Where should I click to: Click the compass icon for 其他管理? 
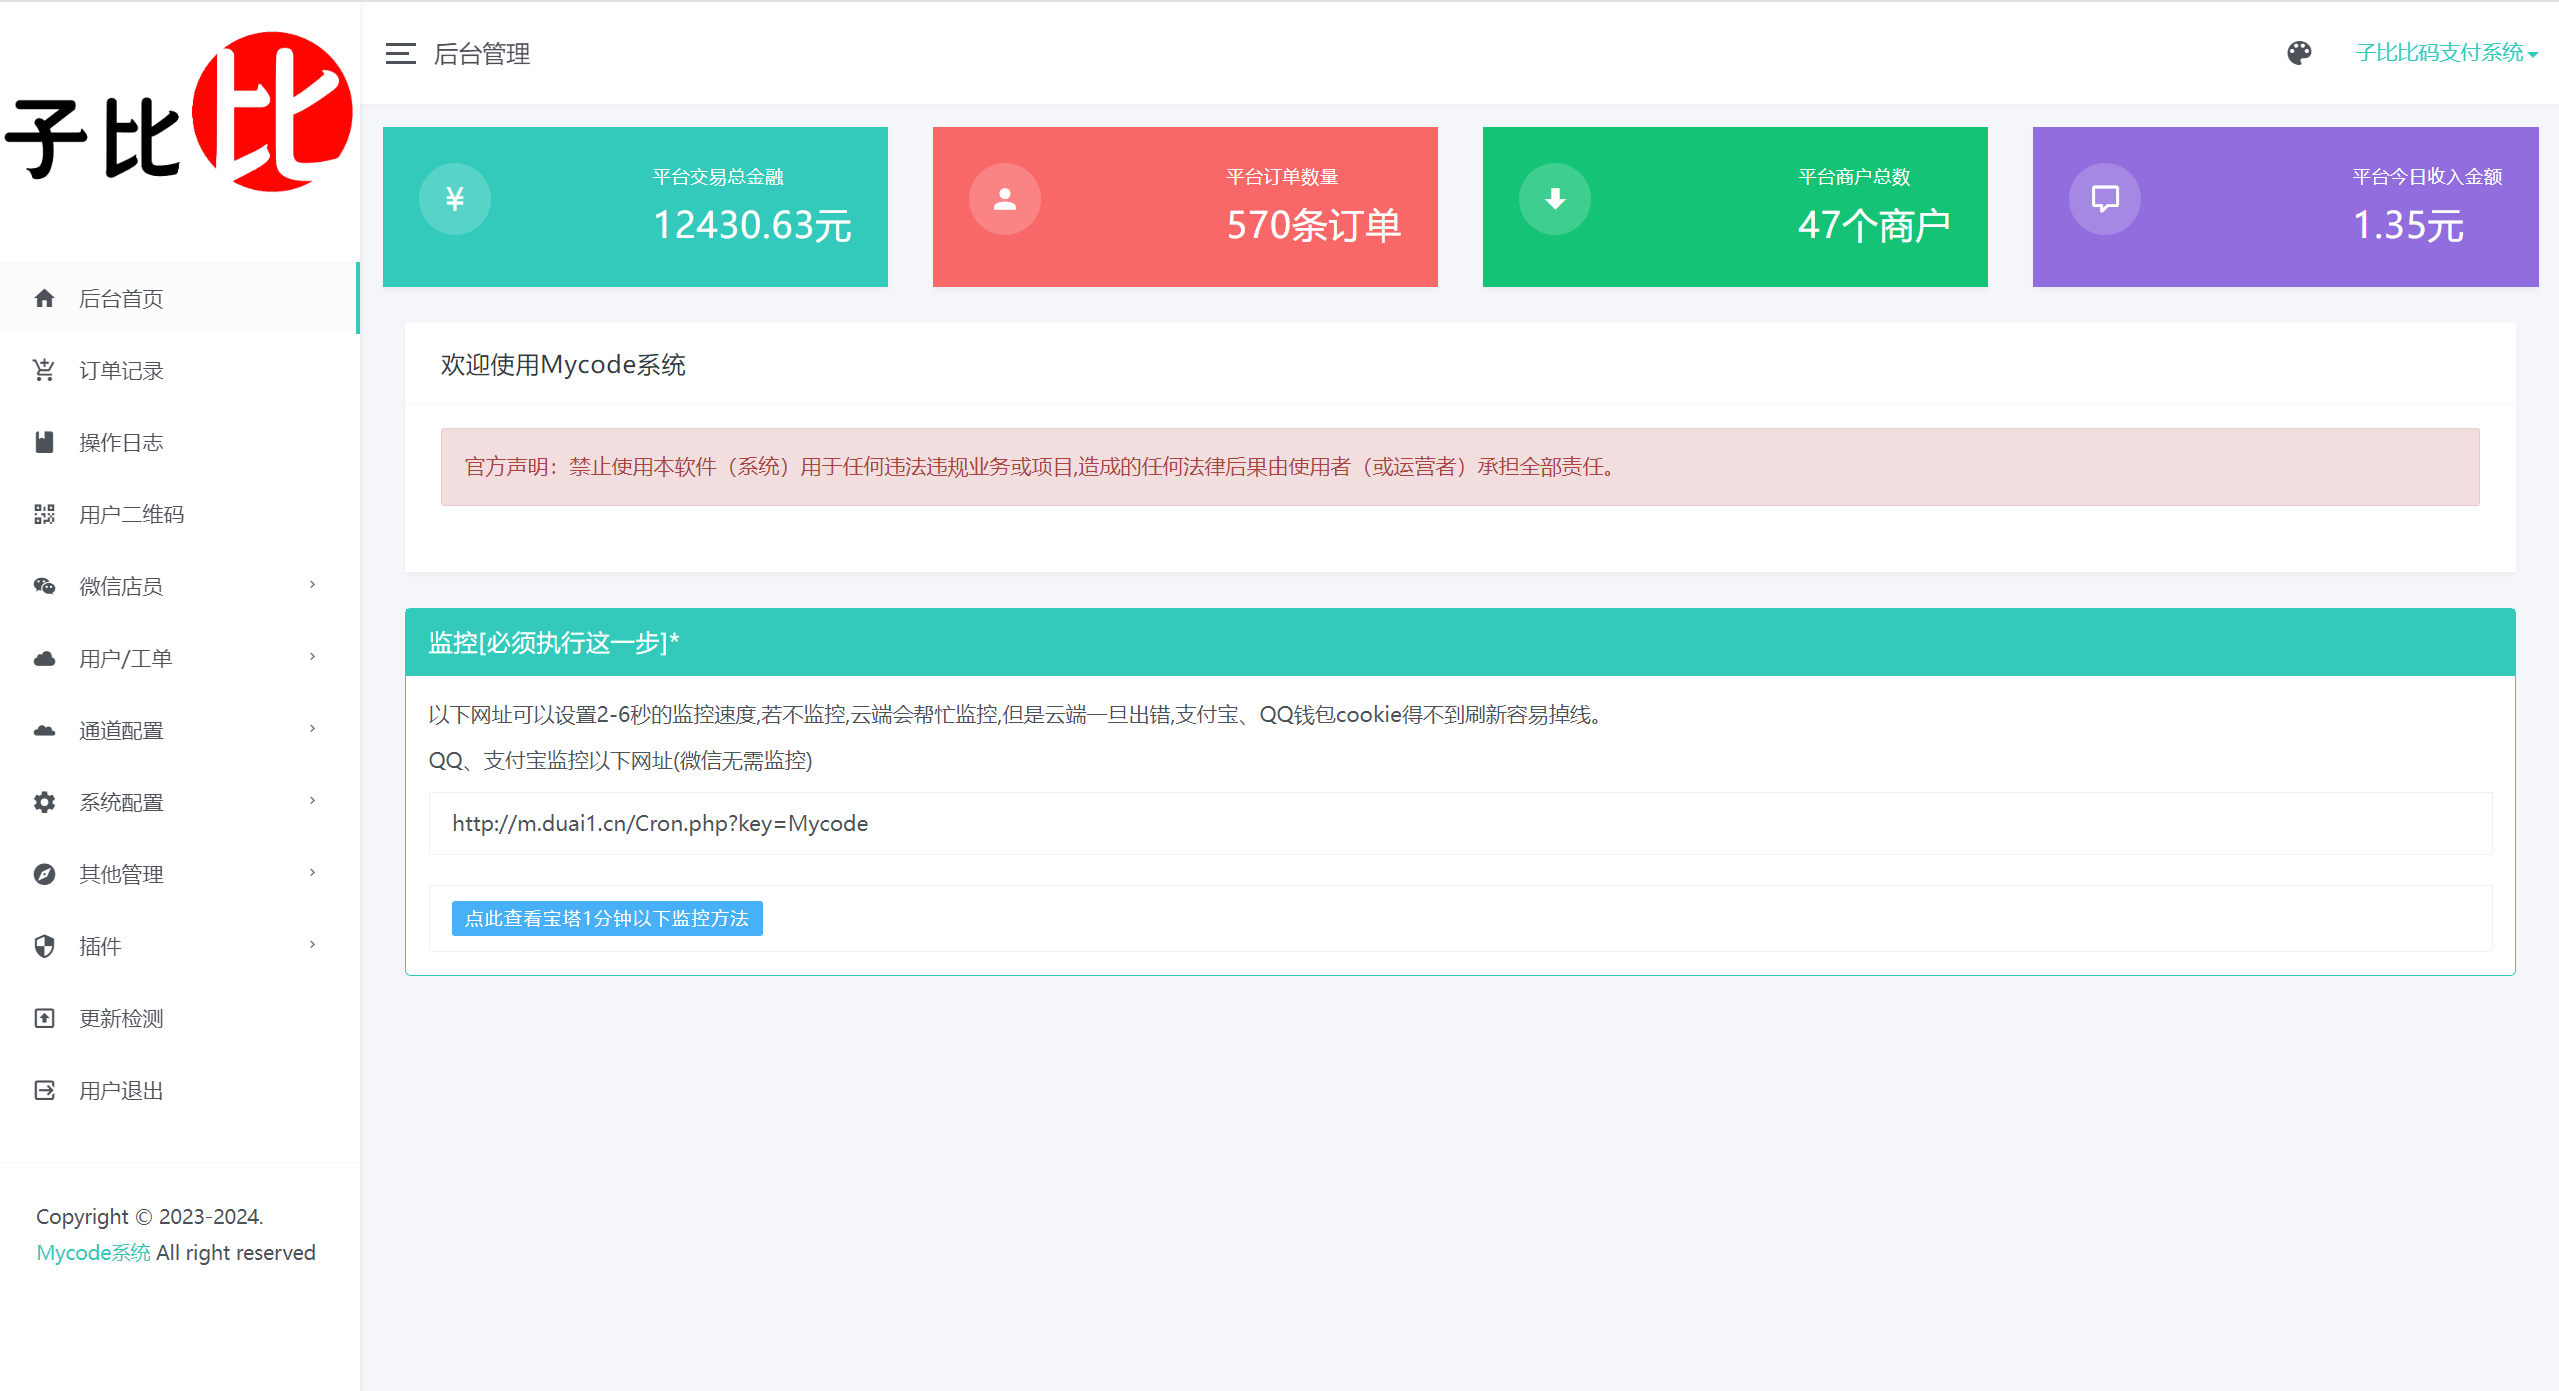[44, 874]
